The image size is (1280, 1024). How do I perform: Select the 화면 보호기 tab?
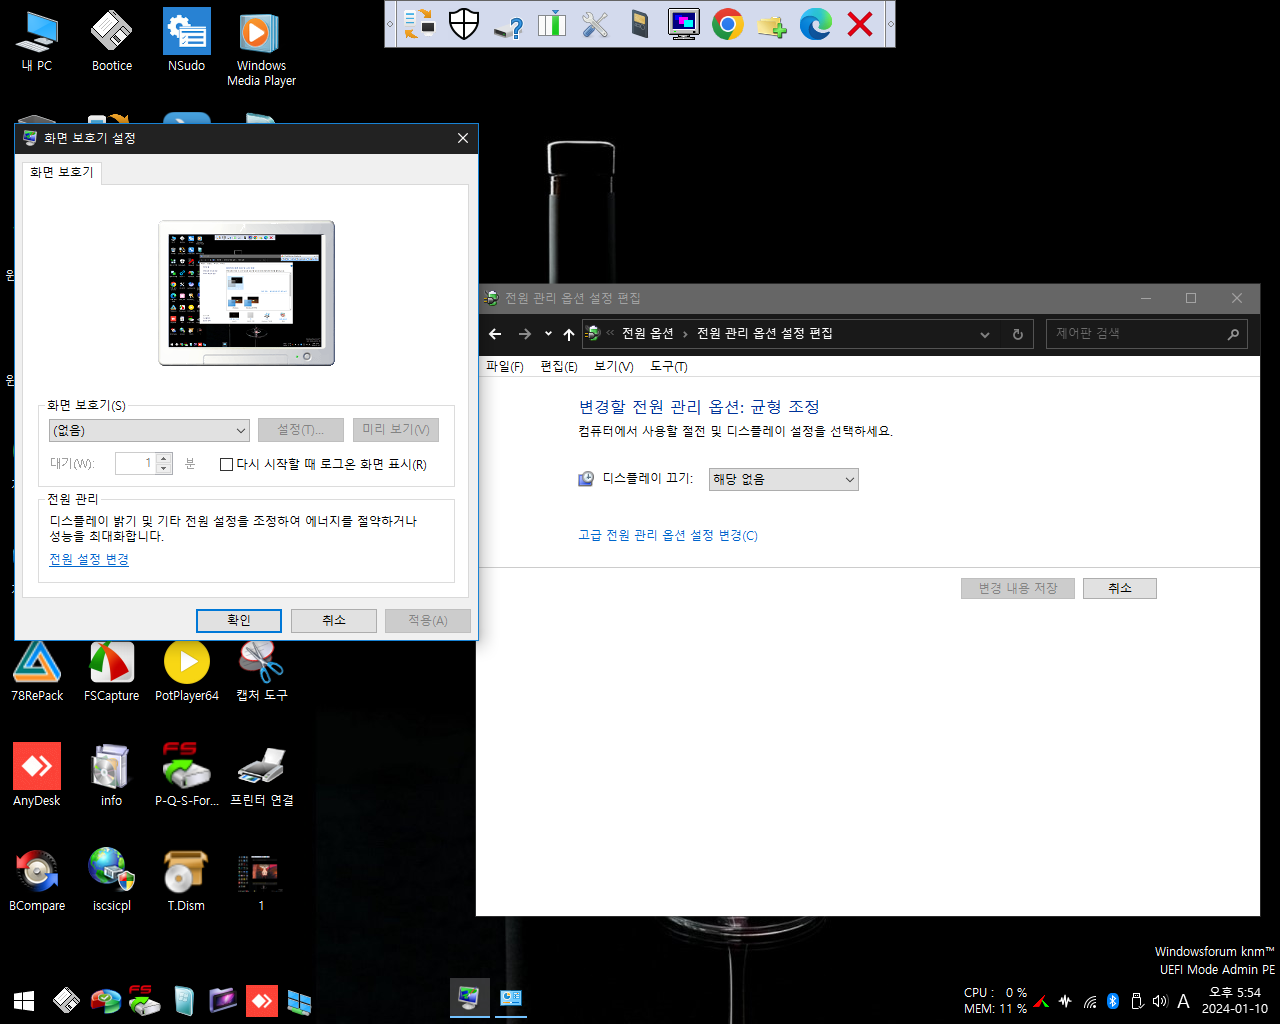coord(62,172)
